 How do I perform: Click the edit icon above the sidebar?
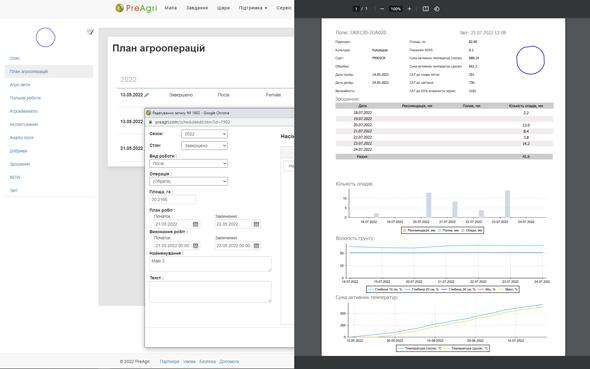[90, 32]
